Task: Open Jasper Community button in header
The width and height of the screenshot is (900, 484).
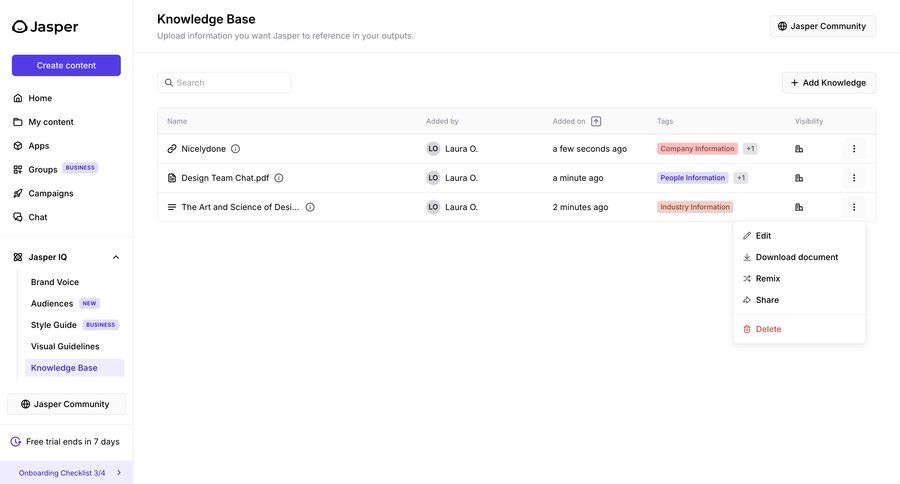Action: pyautogui.click(x=823, y=26)
